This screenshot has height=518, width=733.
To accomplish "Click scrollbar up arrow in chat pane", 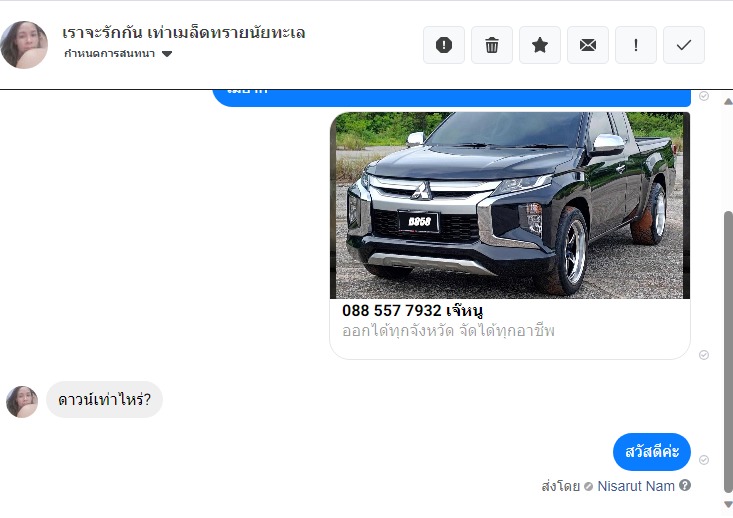I will [728, 101].
